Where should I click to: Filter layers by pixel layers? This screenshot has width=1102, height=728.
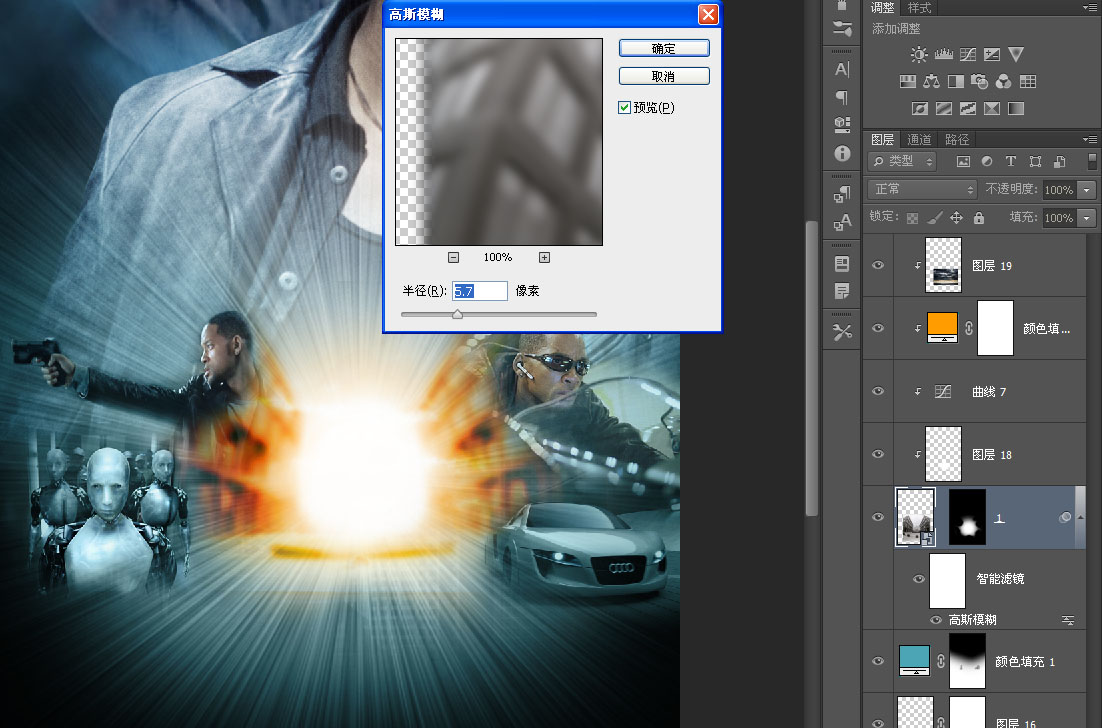tap(963, 162)
